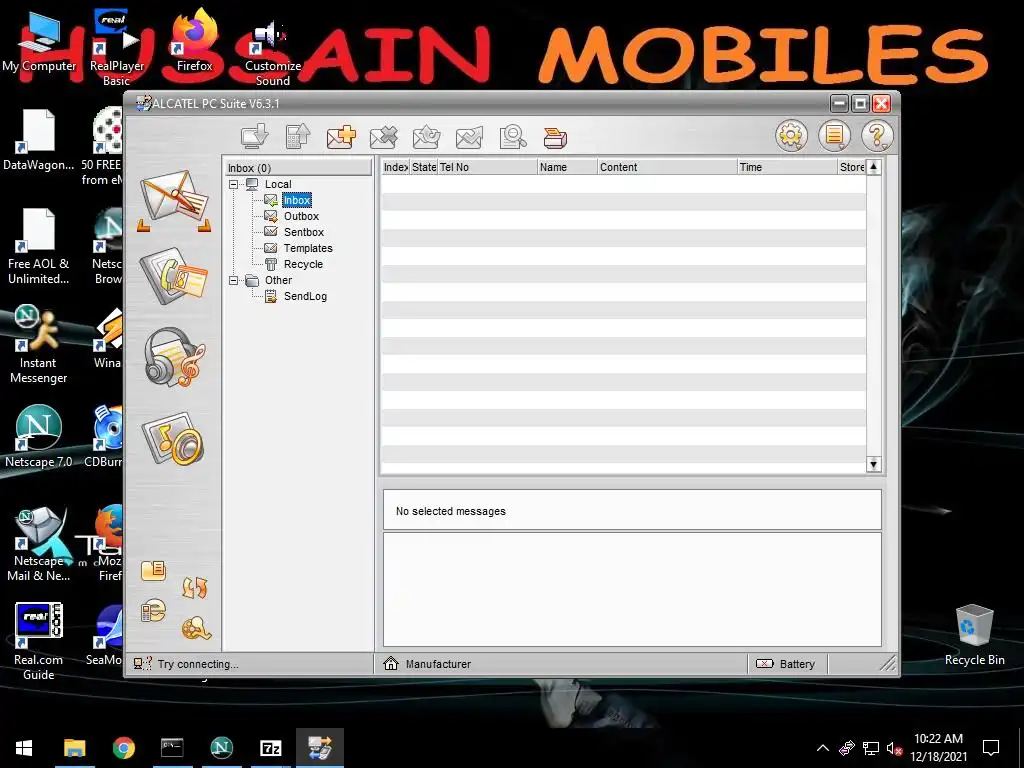Open help question mark button
This screenshot has width=1024, height=768.
[x=877, y=136]
